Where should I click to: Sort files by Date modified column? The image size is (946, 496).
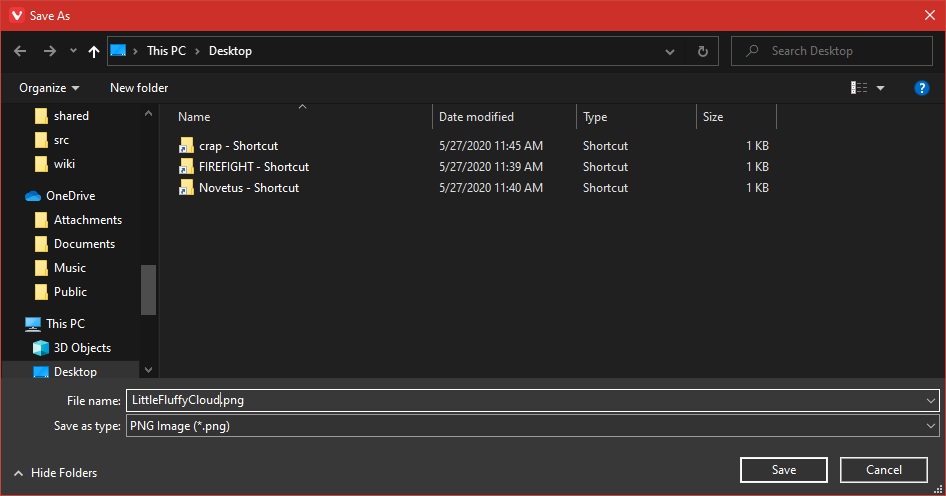pyautogui.click(x=476, y=117)
